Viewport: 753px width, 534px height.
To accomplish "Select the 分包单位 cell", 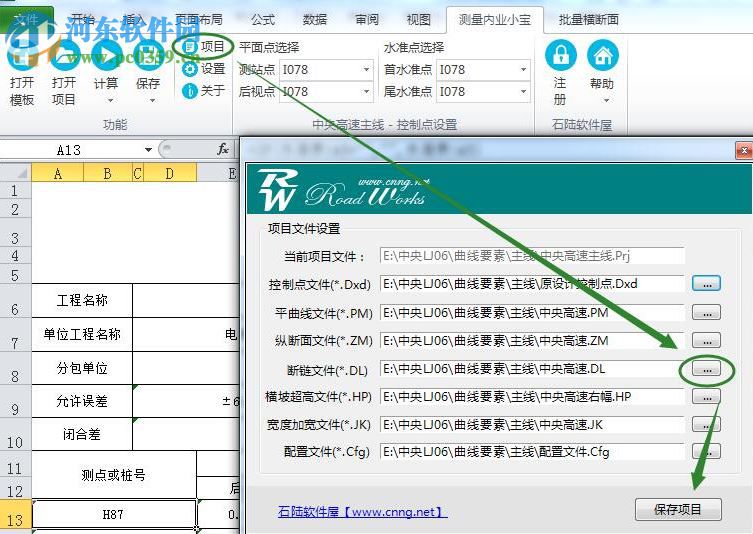I will click(82, 368).
